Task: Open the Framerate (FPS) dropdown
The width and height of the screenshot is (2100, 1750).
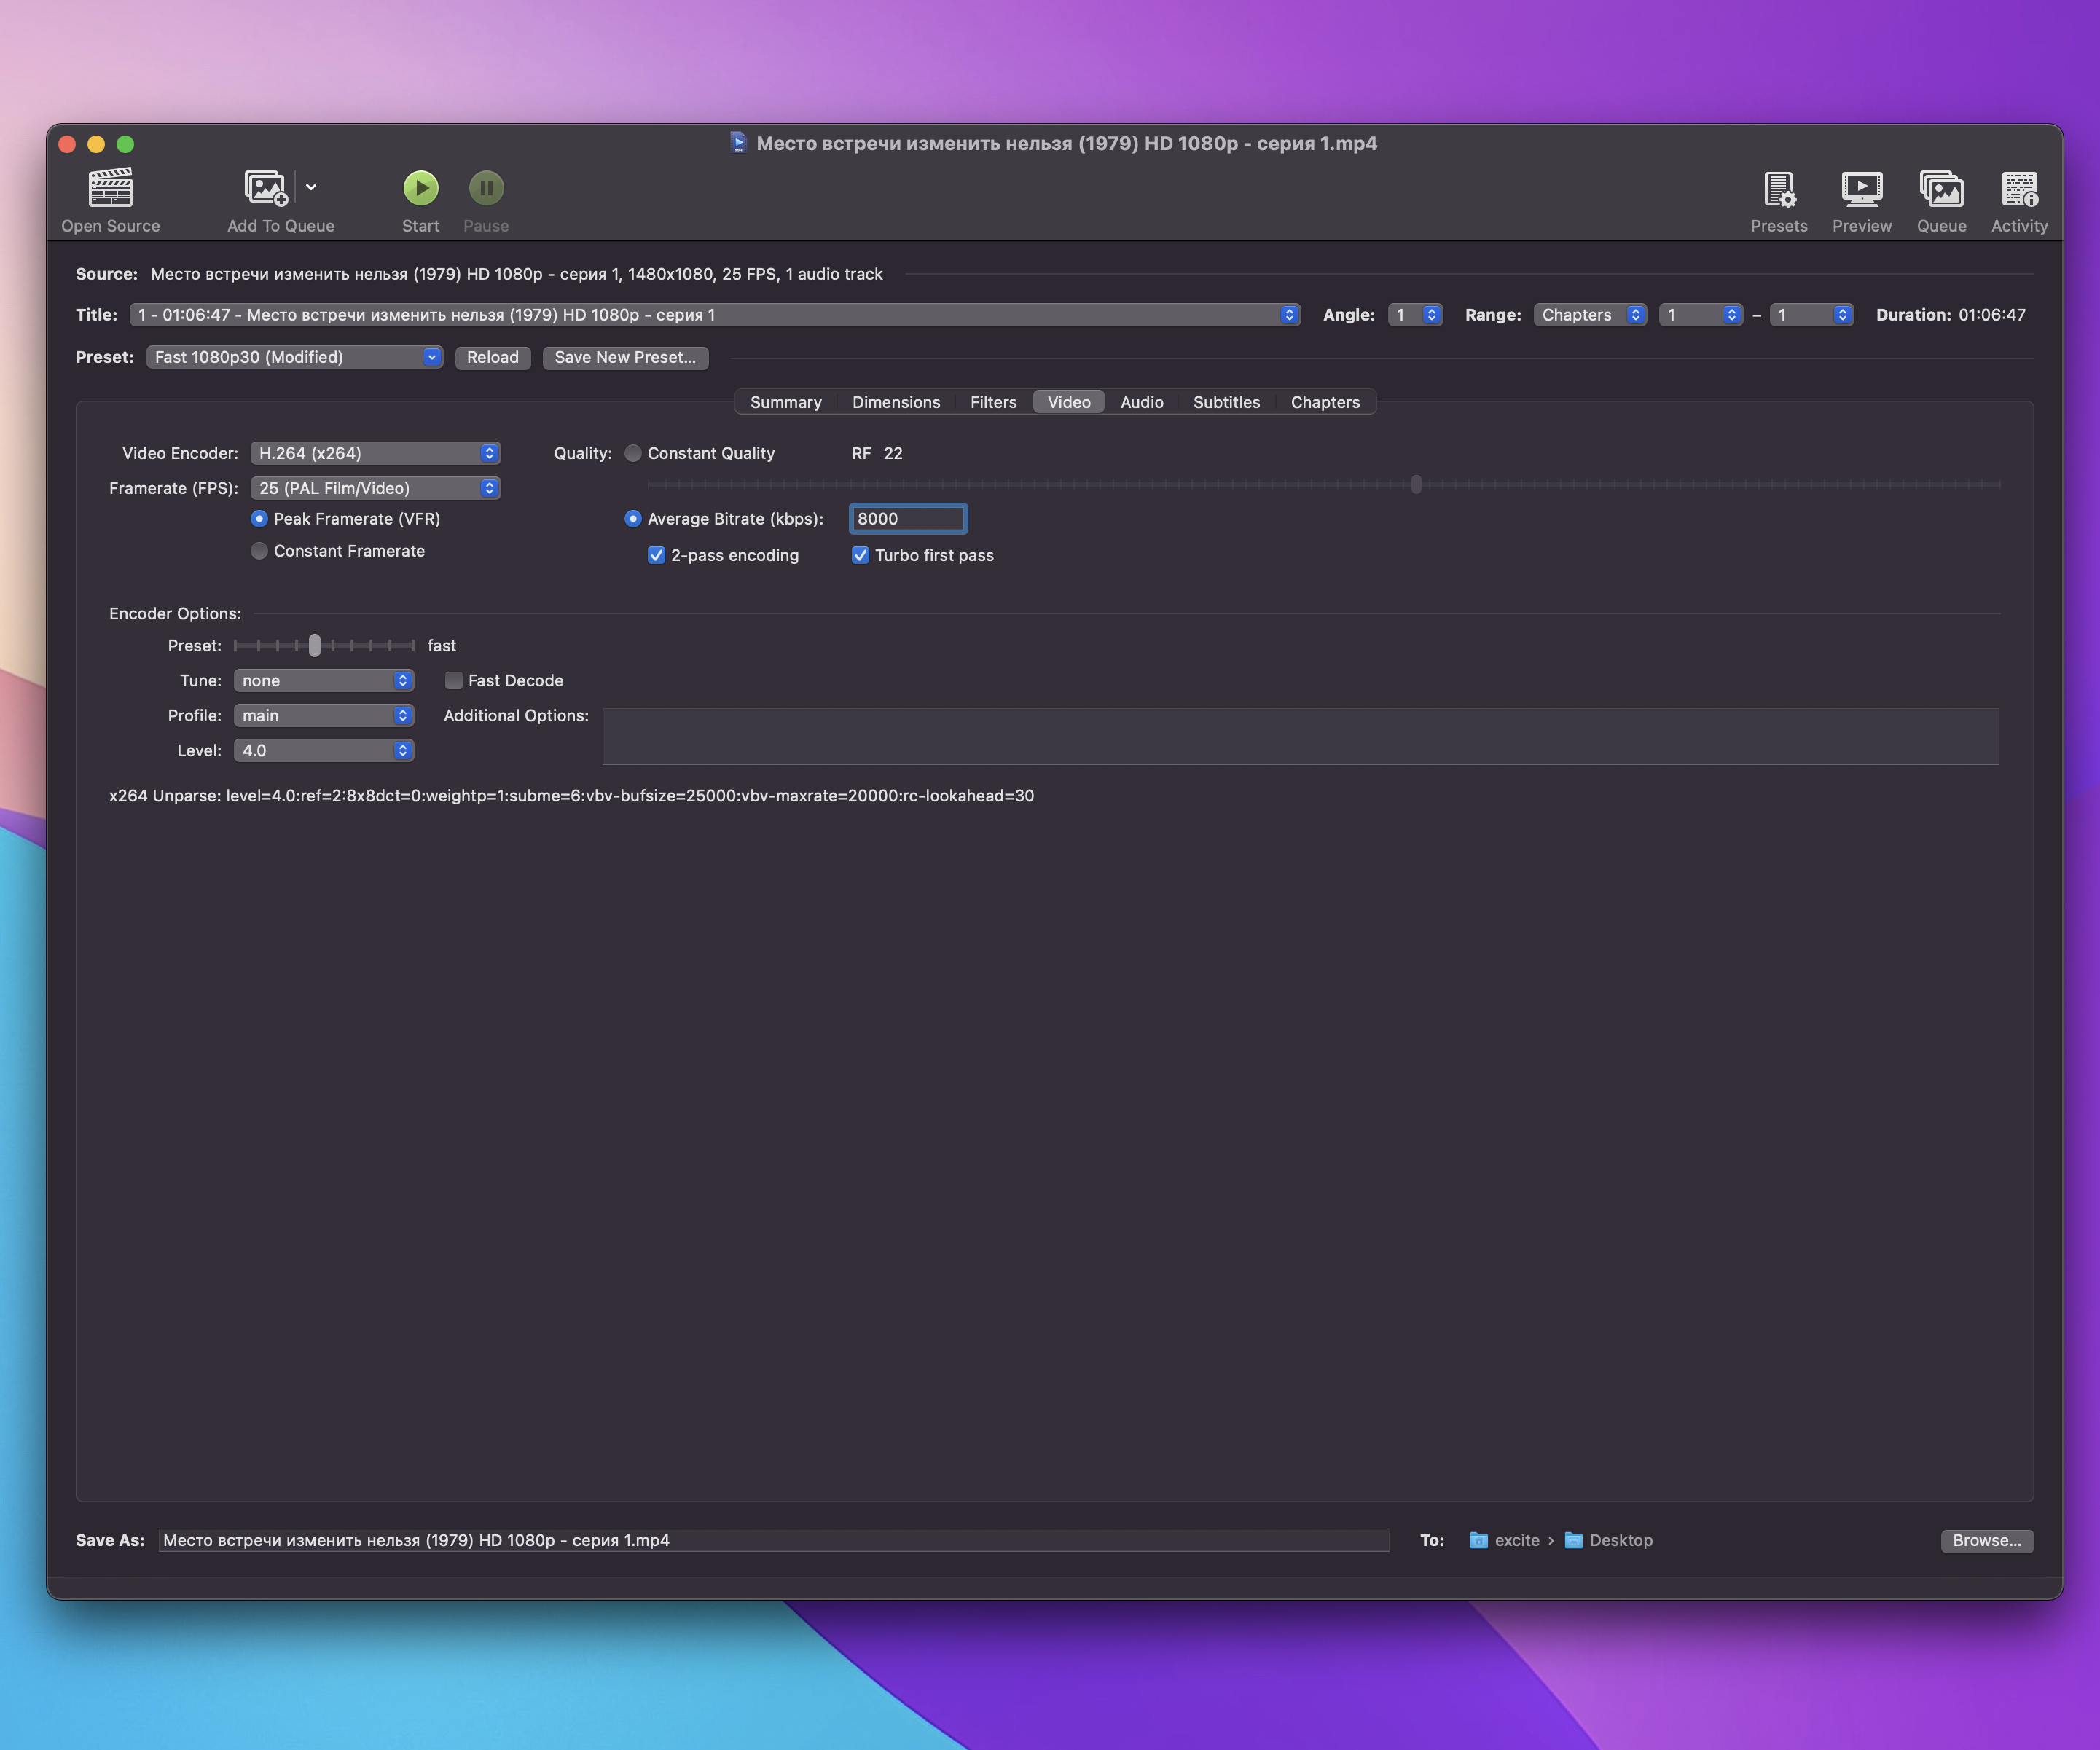Action: click(375, 488)
